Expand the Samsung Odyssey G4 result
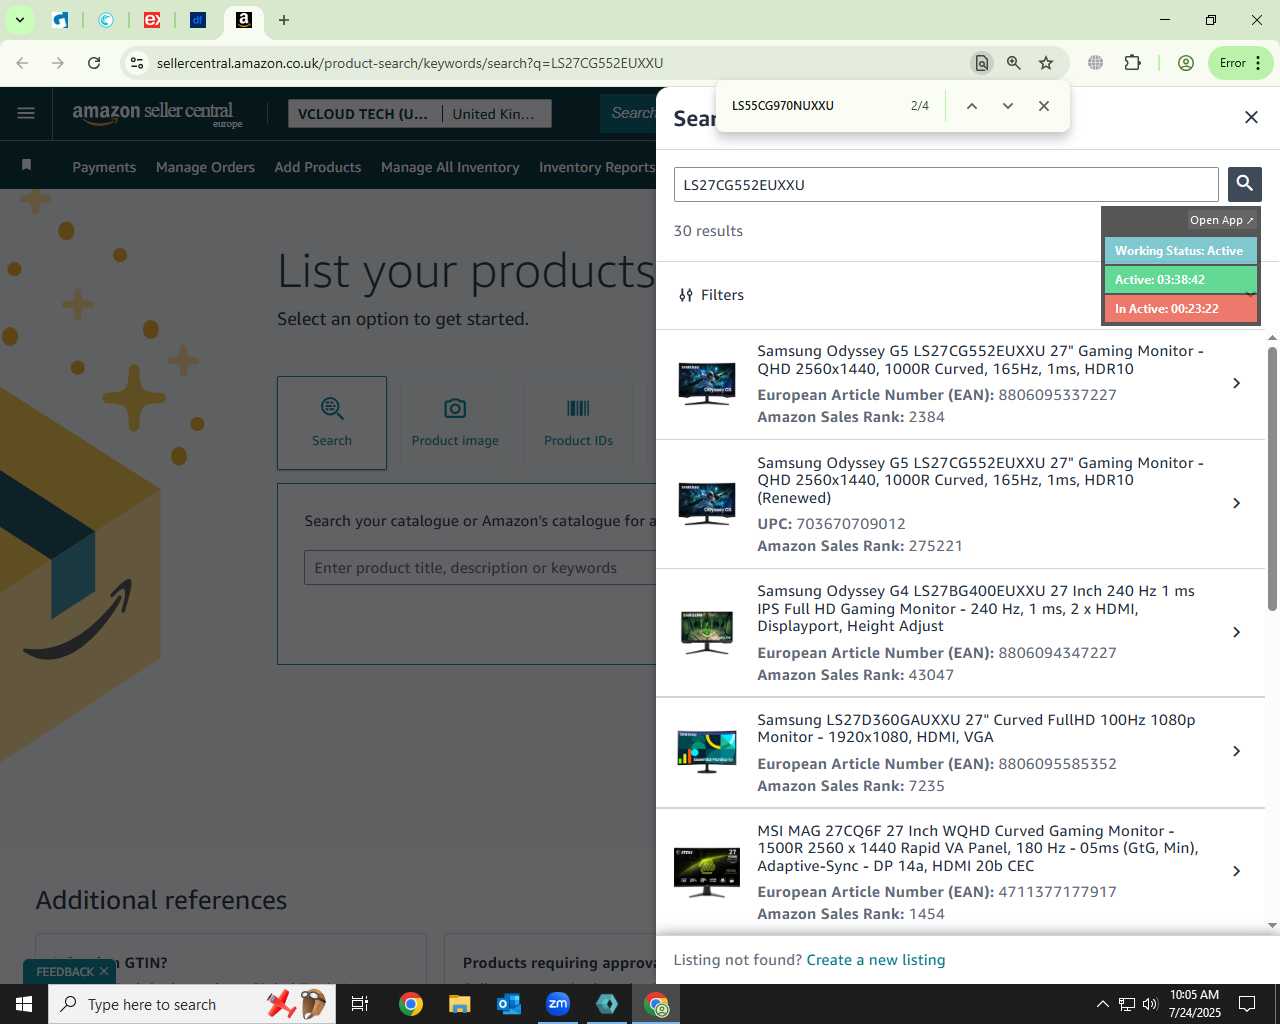This screenshot has width=1280, height=1024. point(1236,632)
